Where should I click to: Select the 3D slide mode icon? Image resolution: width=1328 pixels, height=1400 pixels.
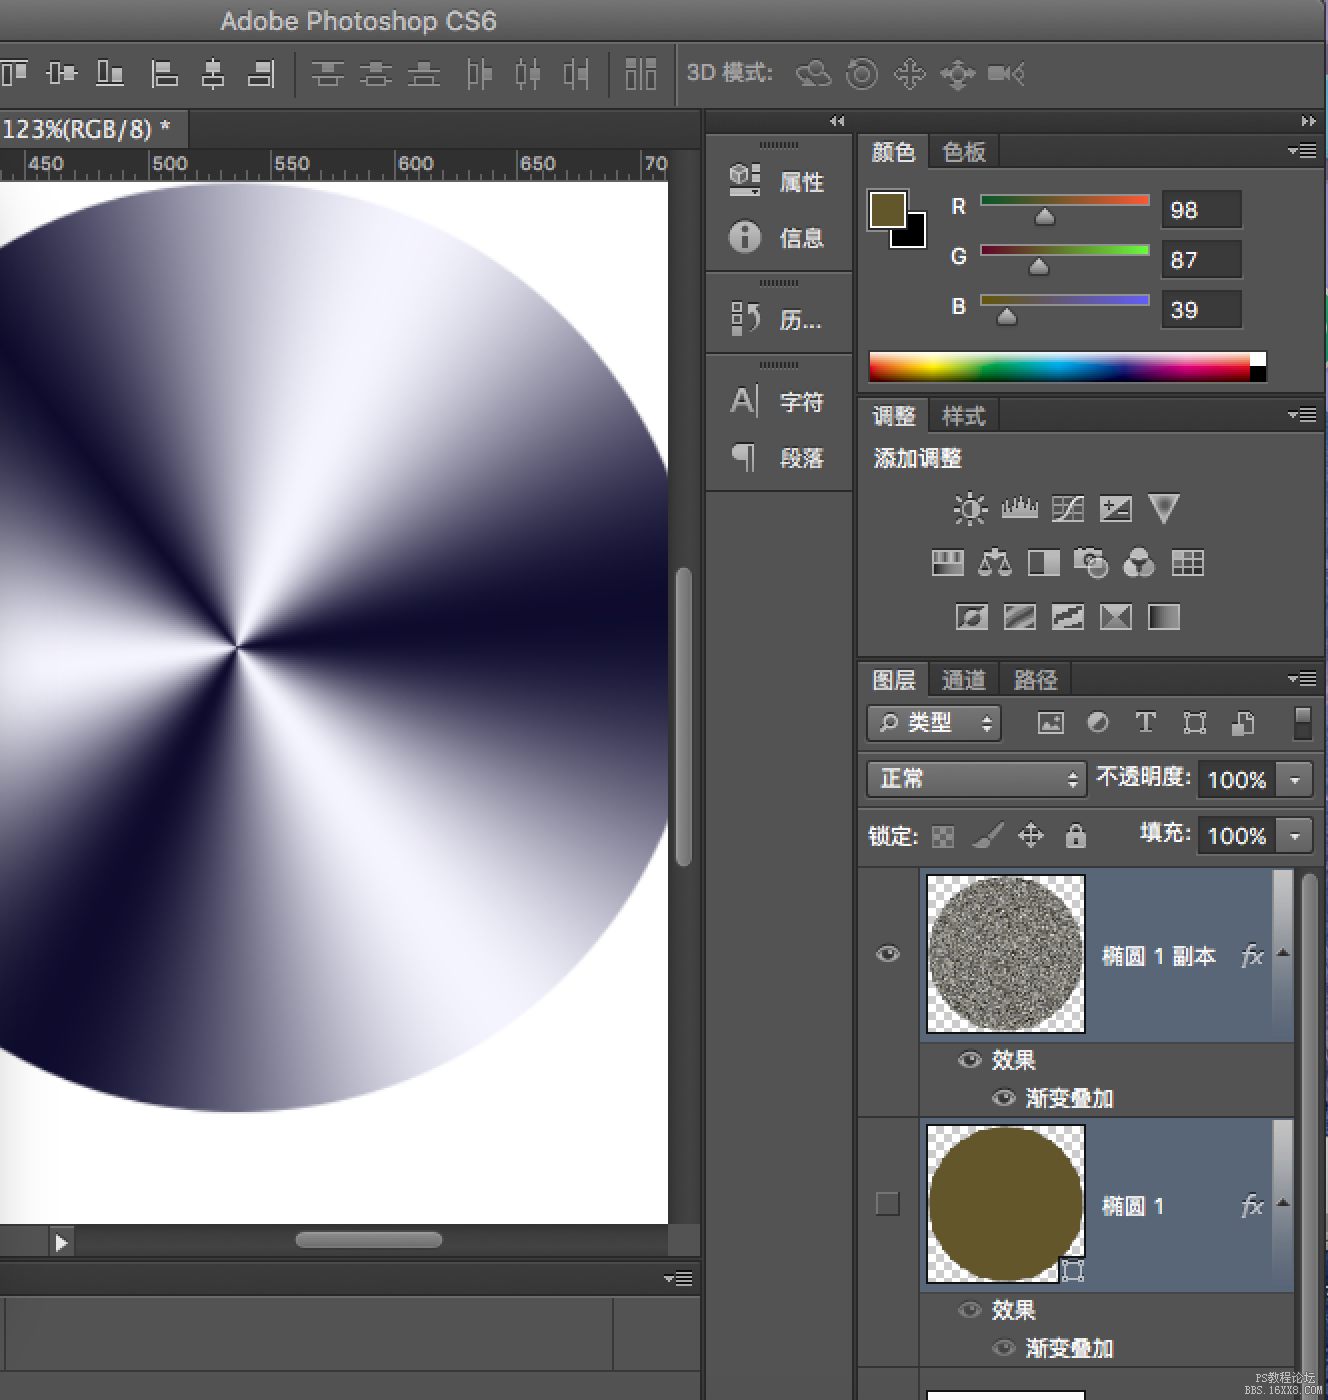958,73
